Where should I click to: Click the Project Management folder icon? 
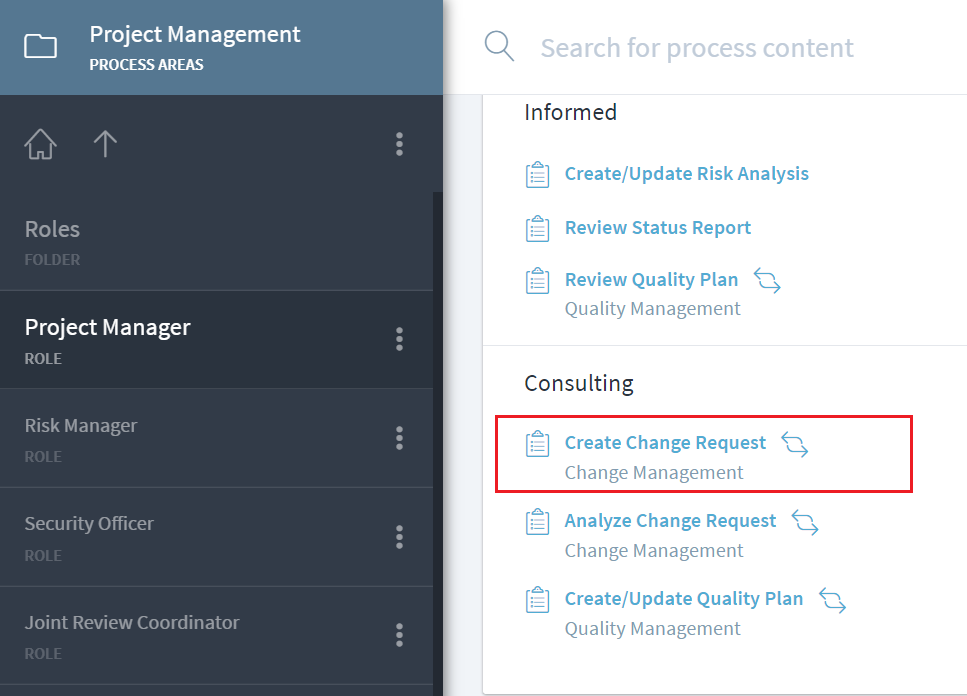[x=40, y=46]
